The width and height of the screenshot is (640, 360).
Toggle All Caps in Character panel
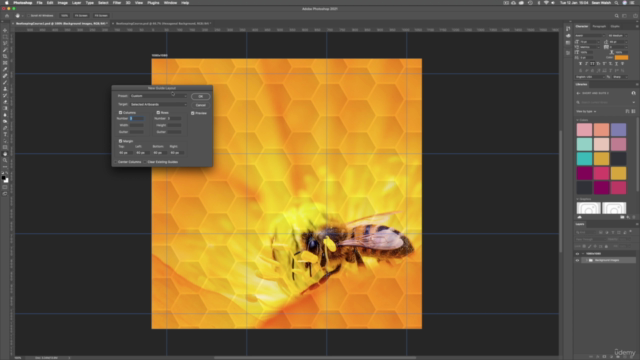click(x=592, y=64)
